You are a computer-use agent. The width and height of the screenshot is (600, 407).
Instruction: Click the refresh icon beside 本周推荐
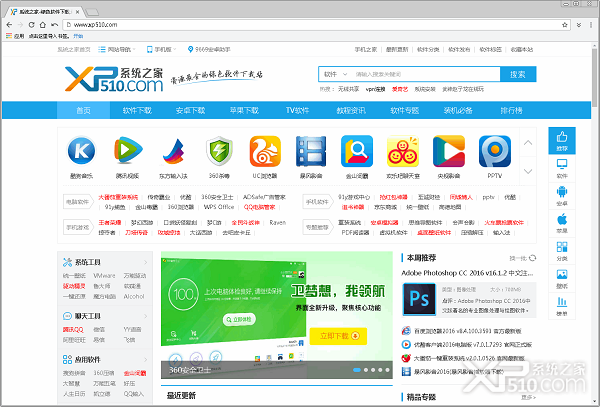pyautogui.click(x=532, y=258)
